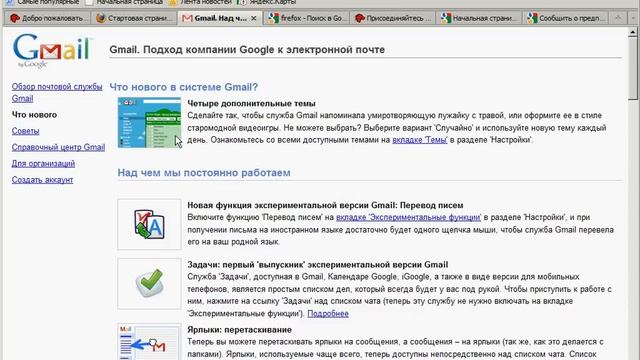The image size is (640, 360).
Task: Switch to the 'Начальная страни...' tab
Action: click(479, 18)
